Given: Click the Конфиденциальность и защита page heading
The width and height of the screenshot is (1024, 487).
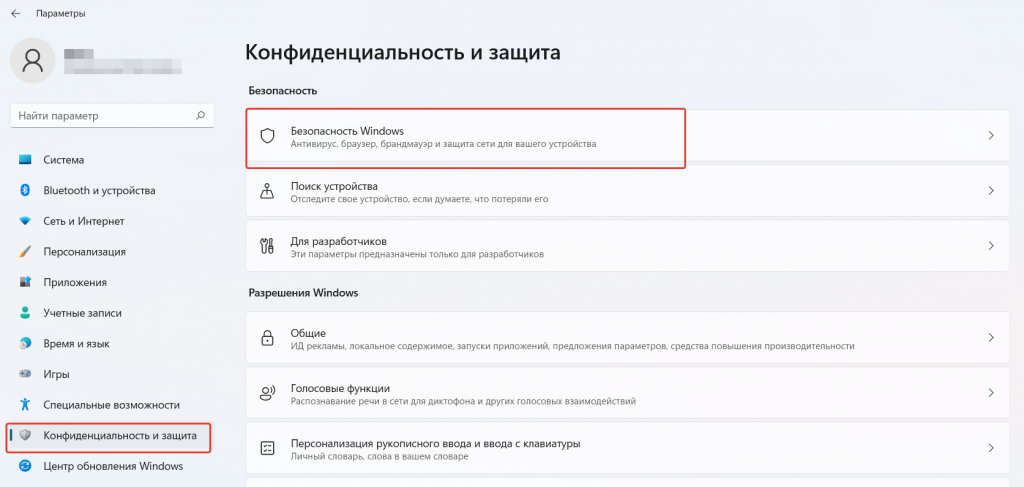Looking at the screenshot, I should point(403,53).
